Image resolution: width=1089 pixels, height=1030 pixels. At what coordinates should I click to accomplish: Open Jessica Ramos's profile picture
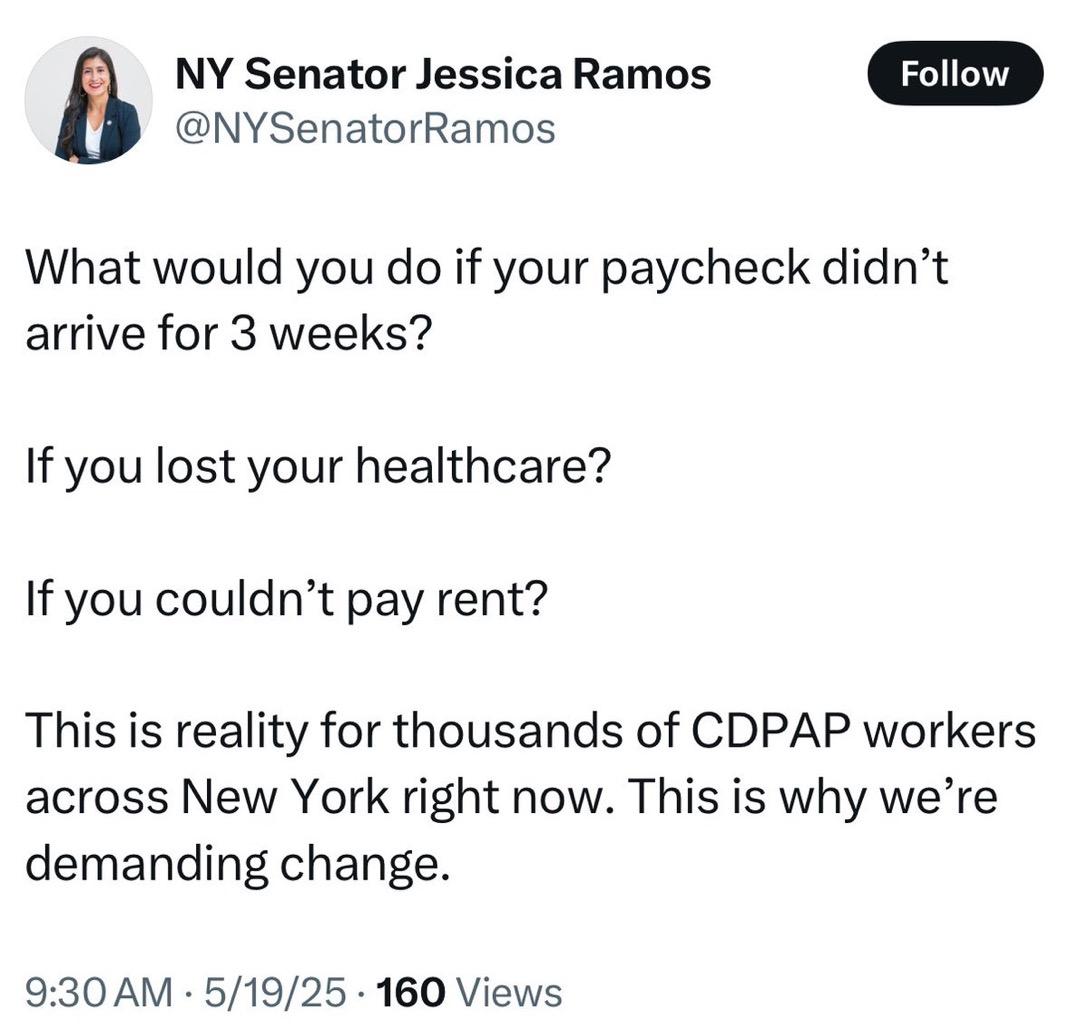(88, 100)
